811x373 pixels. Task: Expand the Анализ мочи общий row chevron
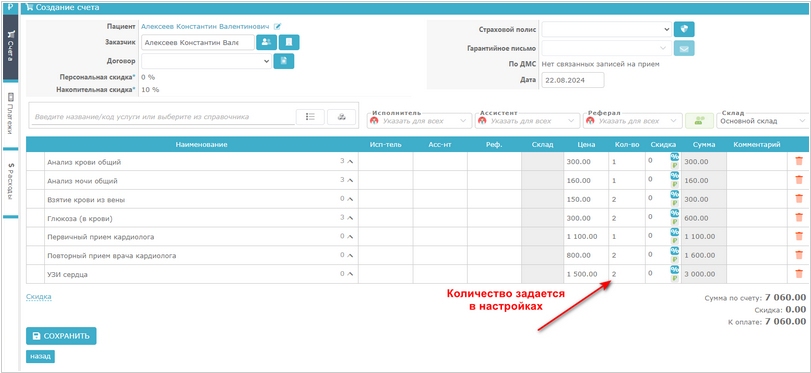[x=350, y=181]
